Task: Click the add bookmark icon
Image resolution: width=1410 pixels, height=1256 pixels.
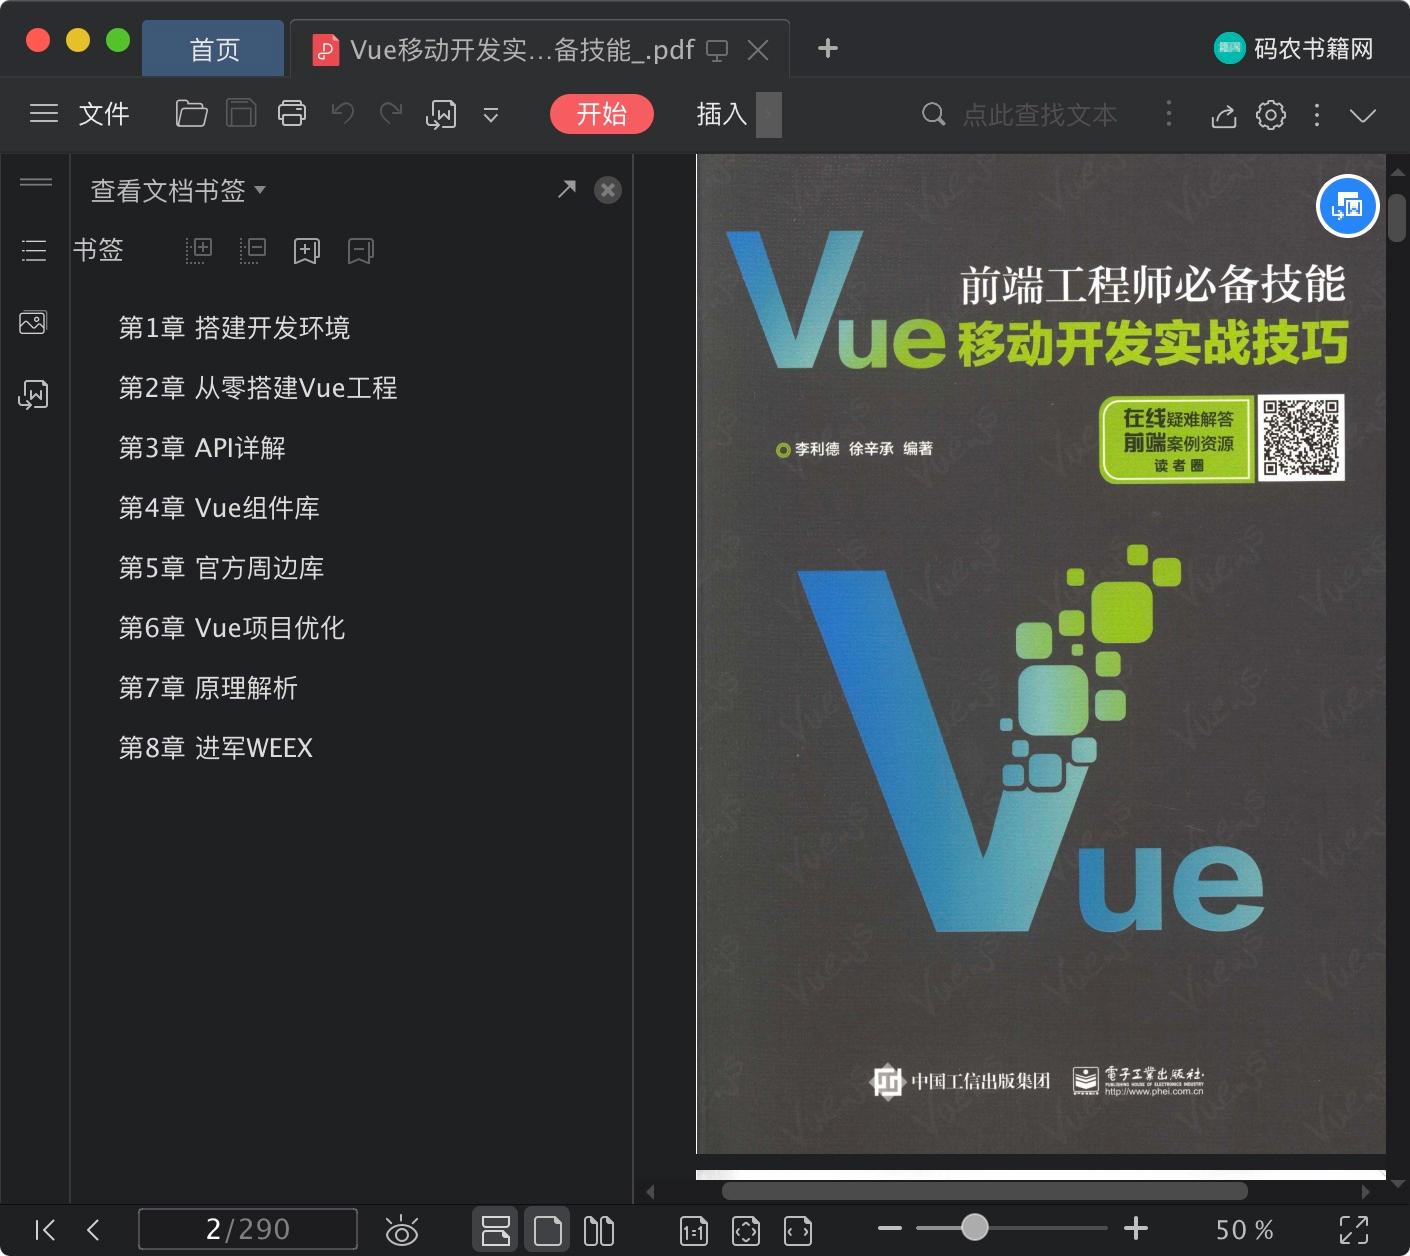Action: point(307,251)
